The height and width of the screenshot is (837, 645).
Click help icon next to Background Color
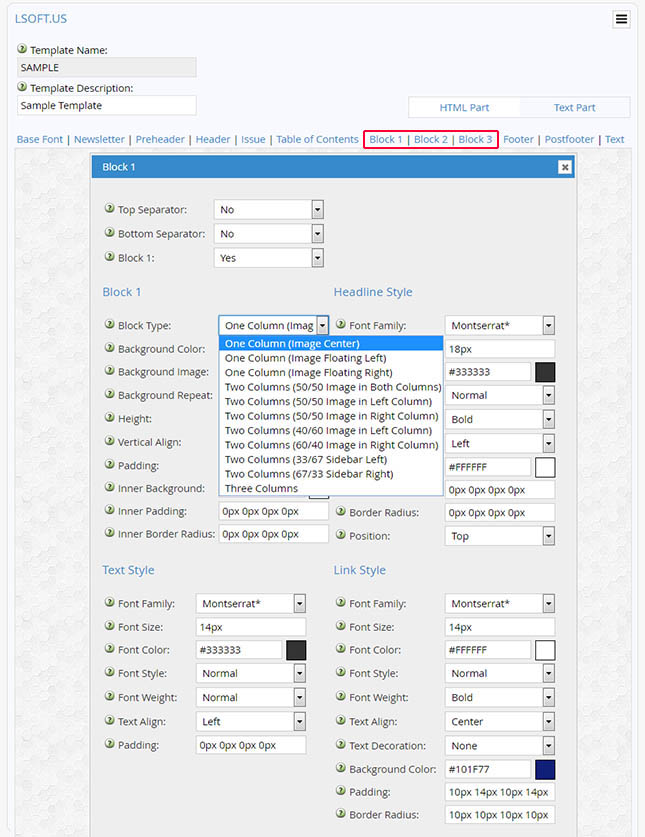pyautogui.click(x=109, y=348)
